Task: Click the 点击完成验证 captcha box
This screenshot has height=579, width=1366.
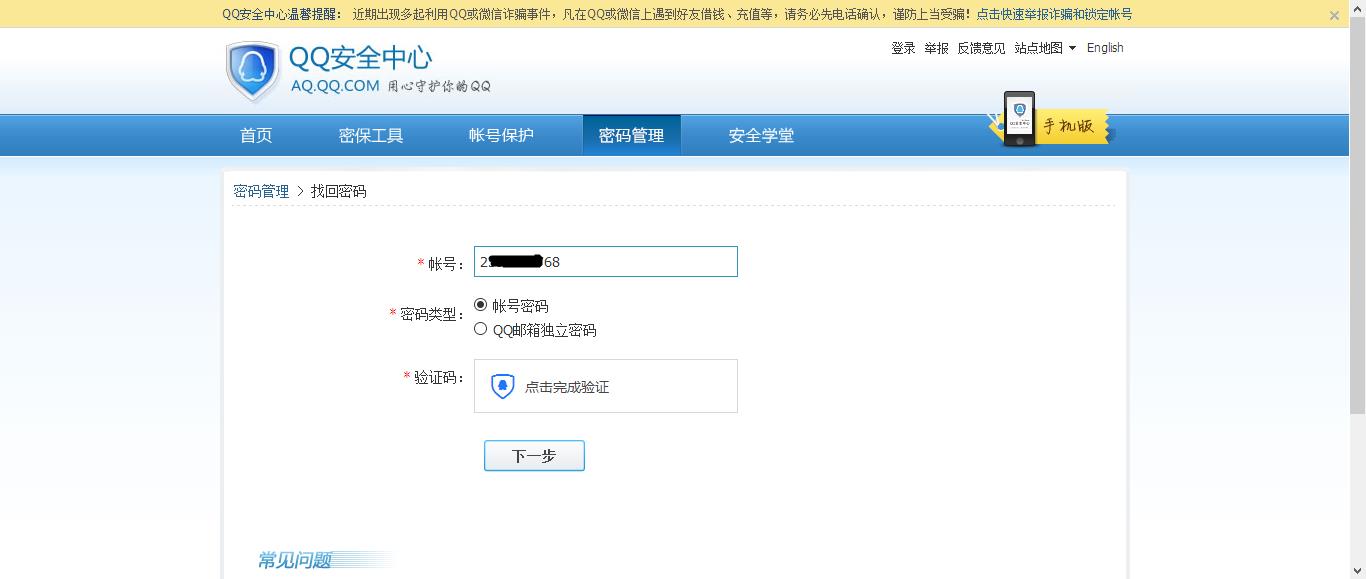Action: coord(606,386)
